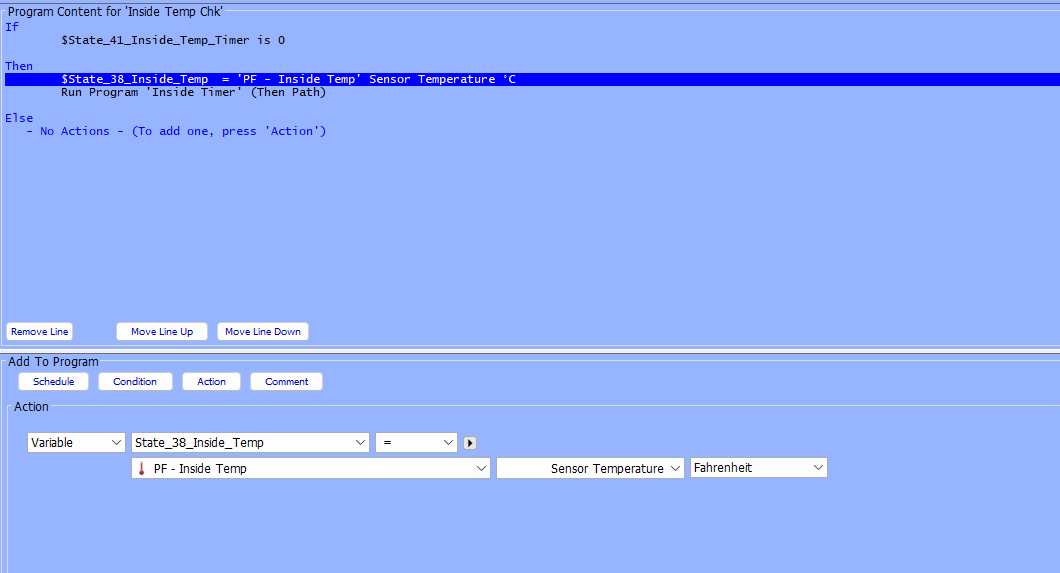Select the Else section header

19,118
